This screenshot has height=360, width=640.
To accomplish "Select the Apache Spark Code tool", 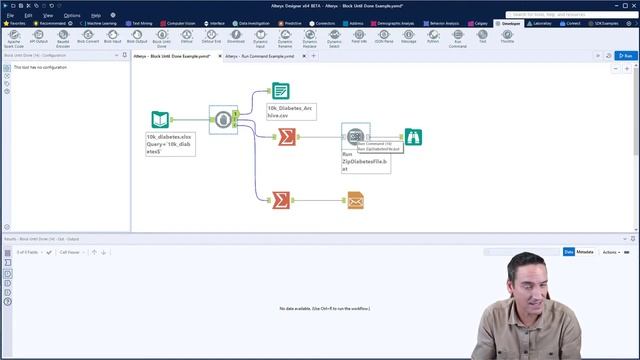I will coord(14,39).
